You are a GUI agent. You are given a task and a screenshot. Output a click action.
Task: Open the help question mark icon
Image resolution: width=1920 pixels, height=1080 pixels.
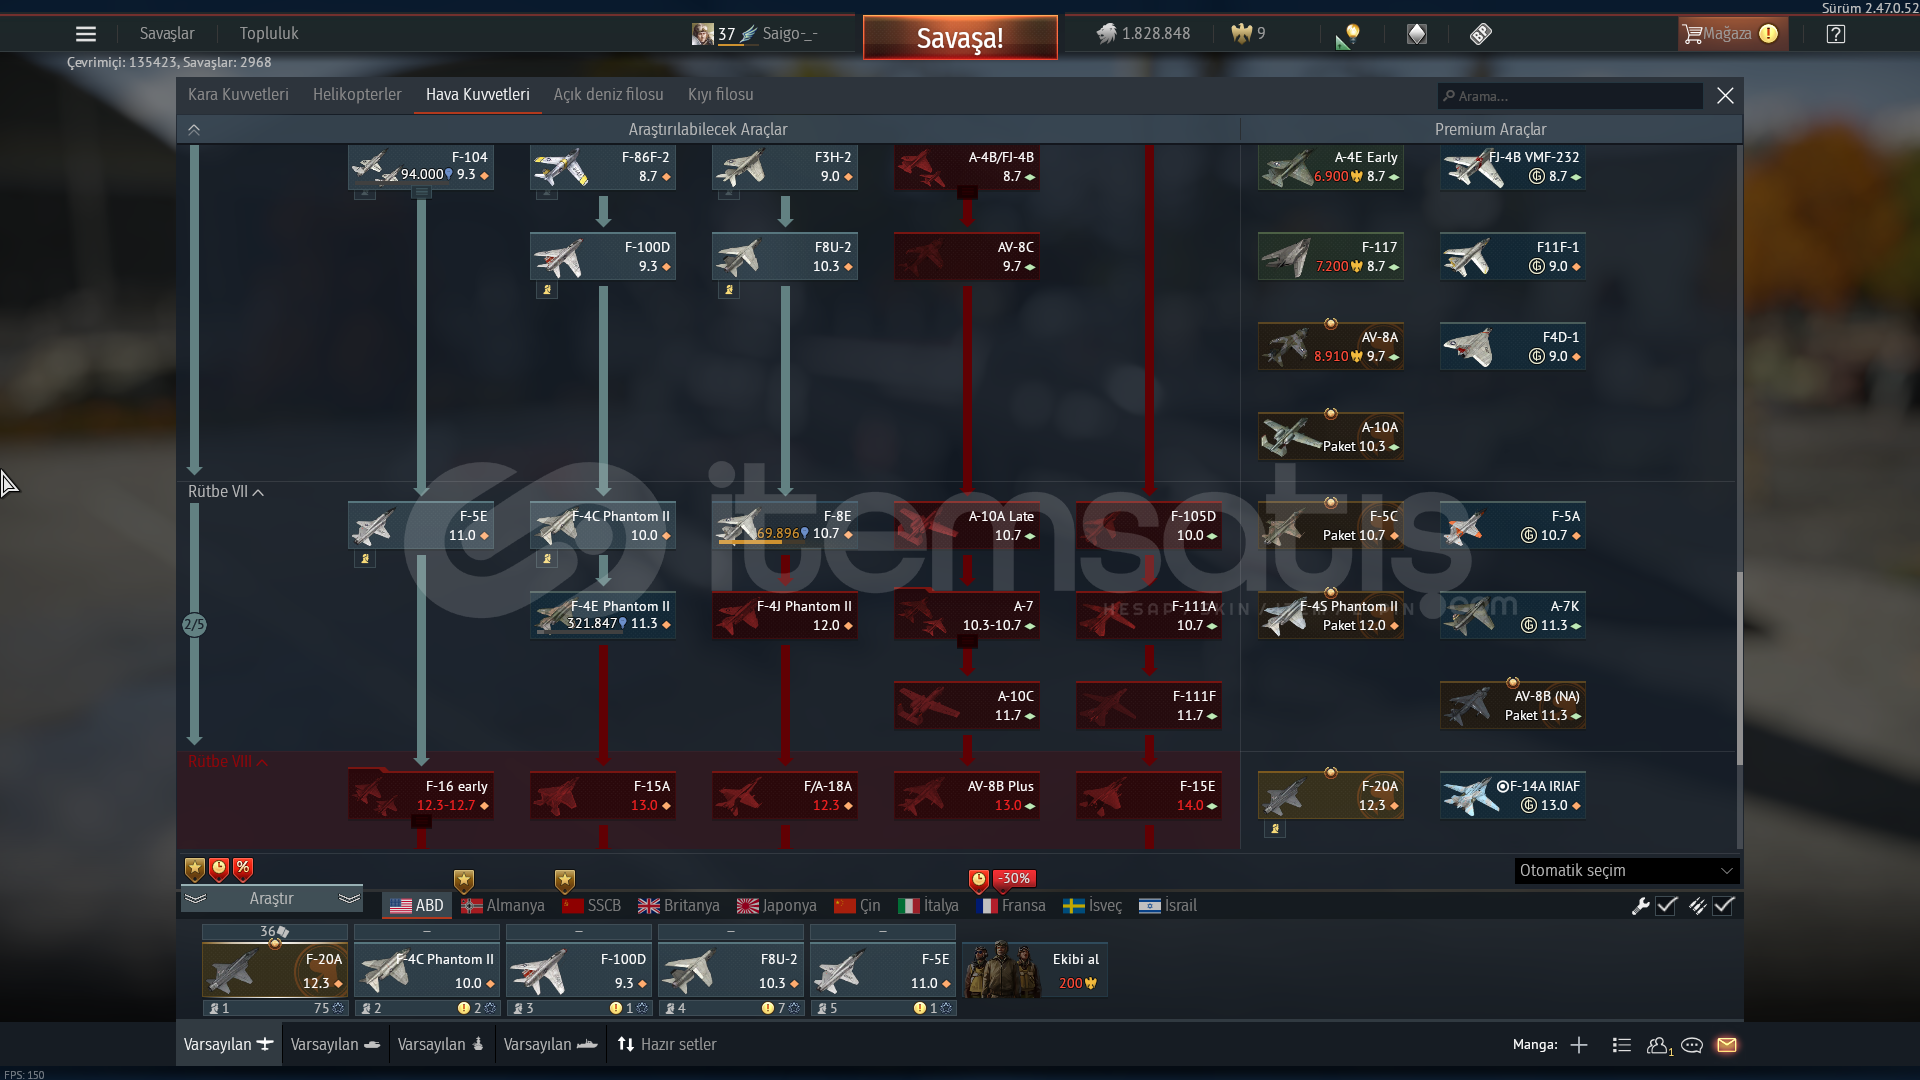point(1835,34)
